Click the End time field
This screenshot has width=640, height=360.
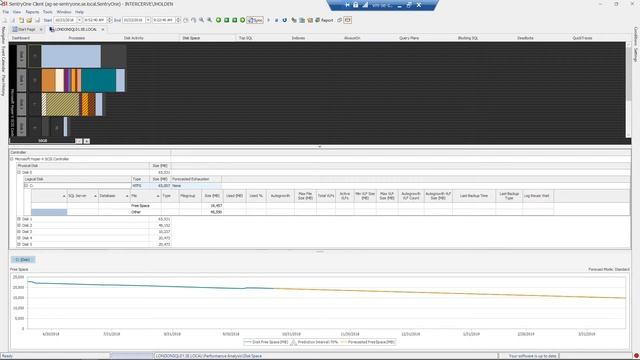[164, 20]
